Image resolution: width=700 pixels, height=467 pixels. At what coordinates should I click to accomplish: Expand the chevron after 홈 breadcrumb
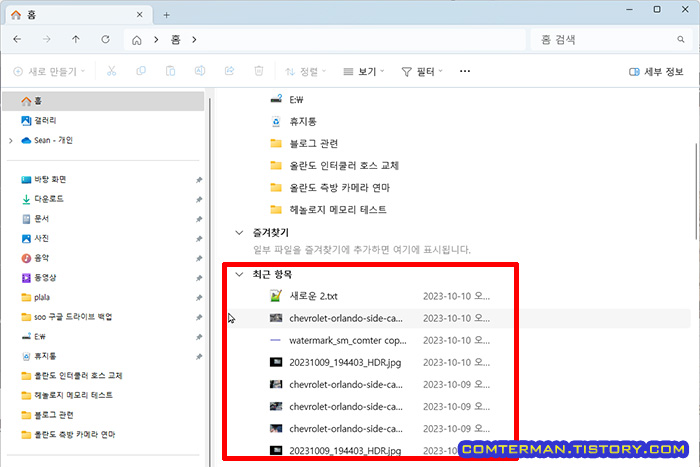click(194, 40)
